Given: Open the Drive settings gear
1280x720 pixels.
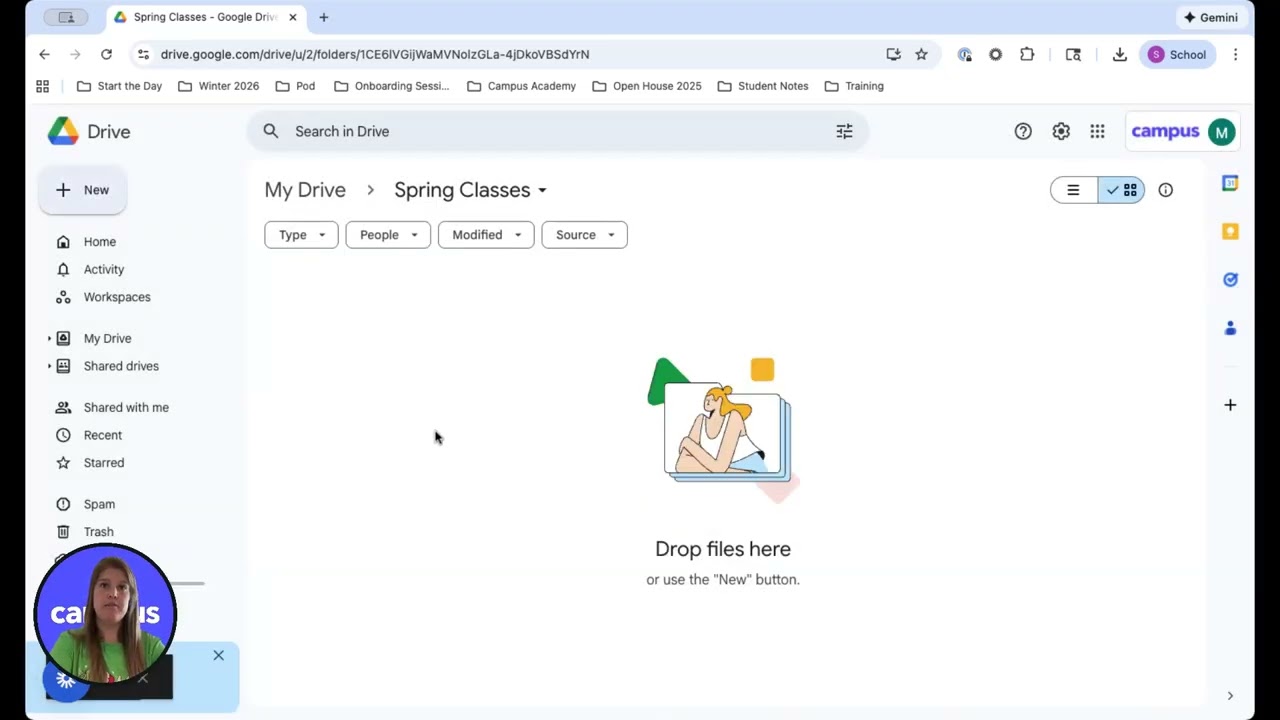Looking at the screenshot, I should pos(1061,131).
